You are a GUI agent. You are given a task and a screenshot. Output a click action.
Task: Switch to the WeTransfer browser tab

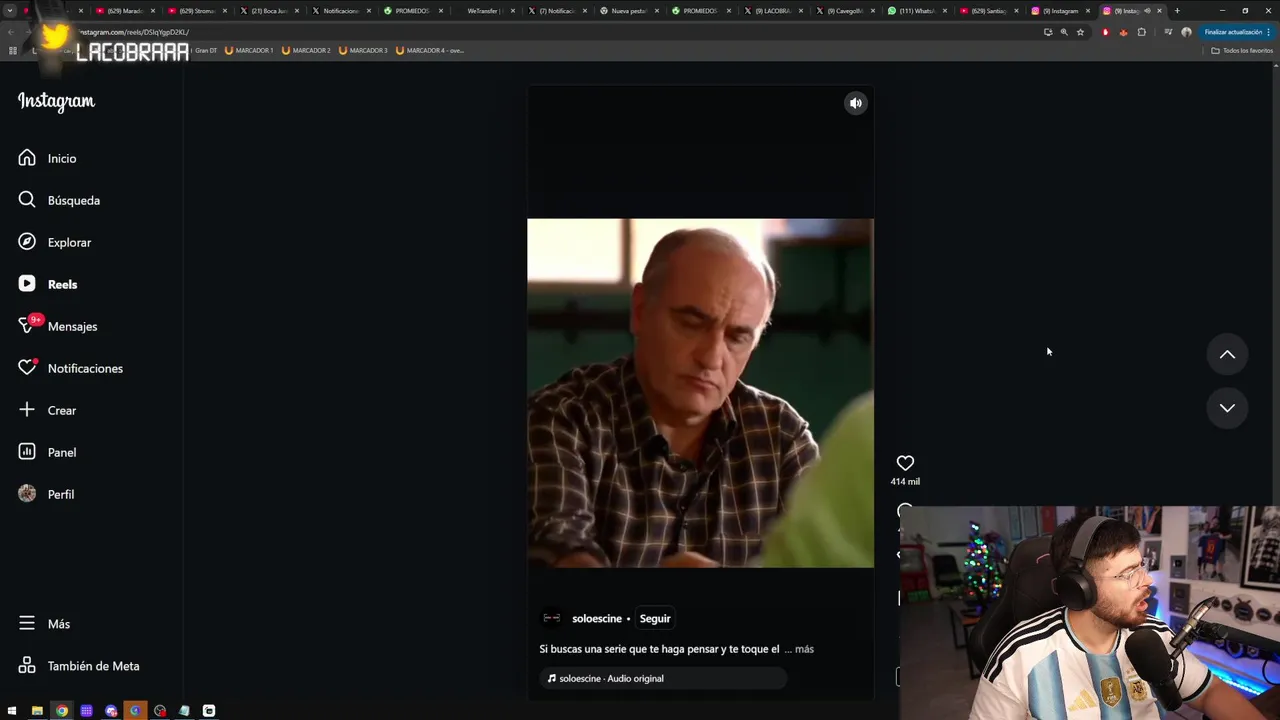484,11
